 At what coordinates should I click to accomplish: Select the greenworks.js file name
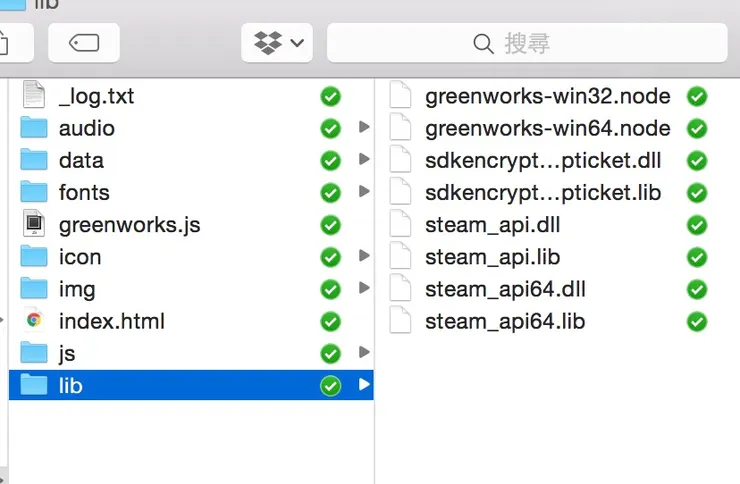click(x=129, y=225)
